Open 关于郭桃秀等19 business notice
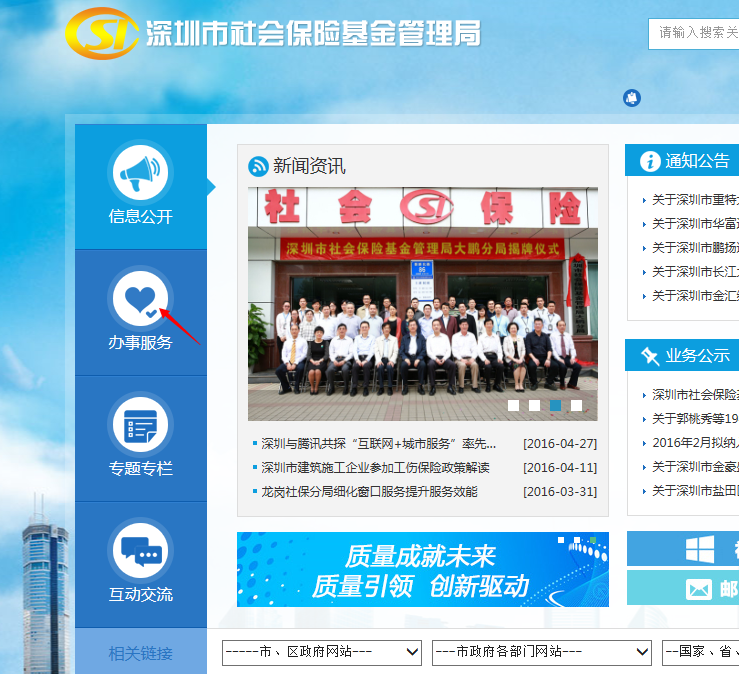Screen dimensions: 739x674 point(695,419)
